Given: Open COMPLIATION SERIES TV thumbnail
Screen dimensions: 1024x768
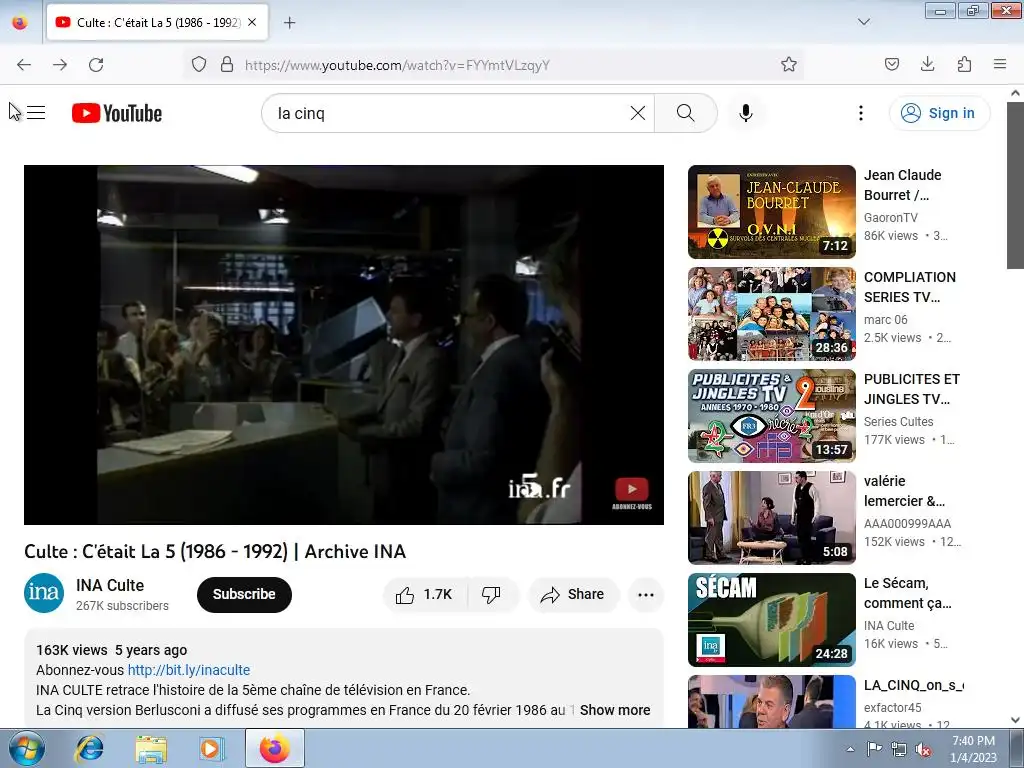Looking at the screenshot, I should pos(772,313).
